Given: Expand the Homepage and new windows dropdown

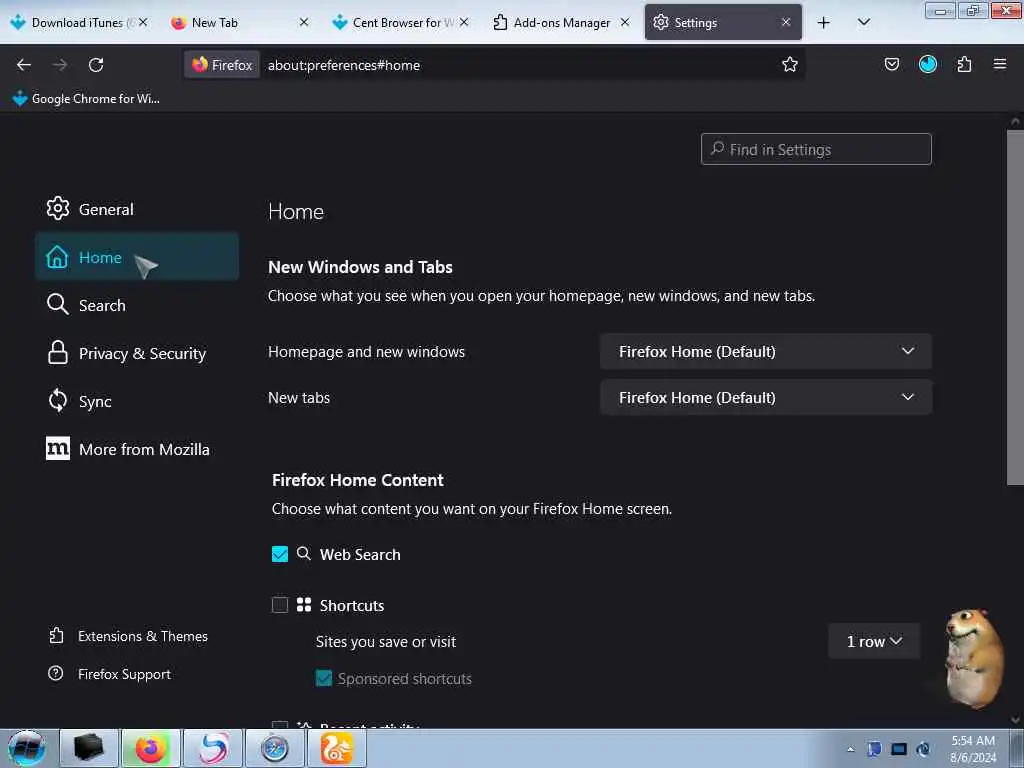Looking at the screenshot, I should click(x=765, y=351).
